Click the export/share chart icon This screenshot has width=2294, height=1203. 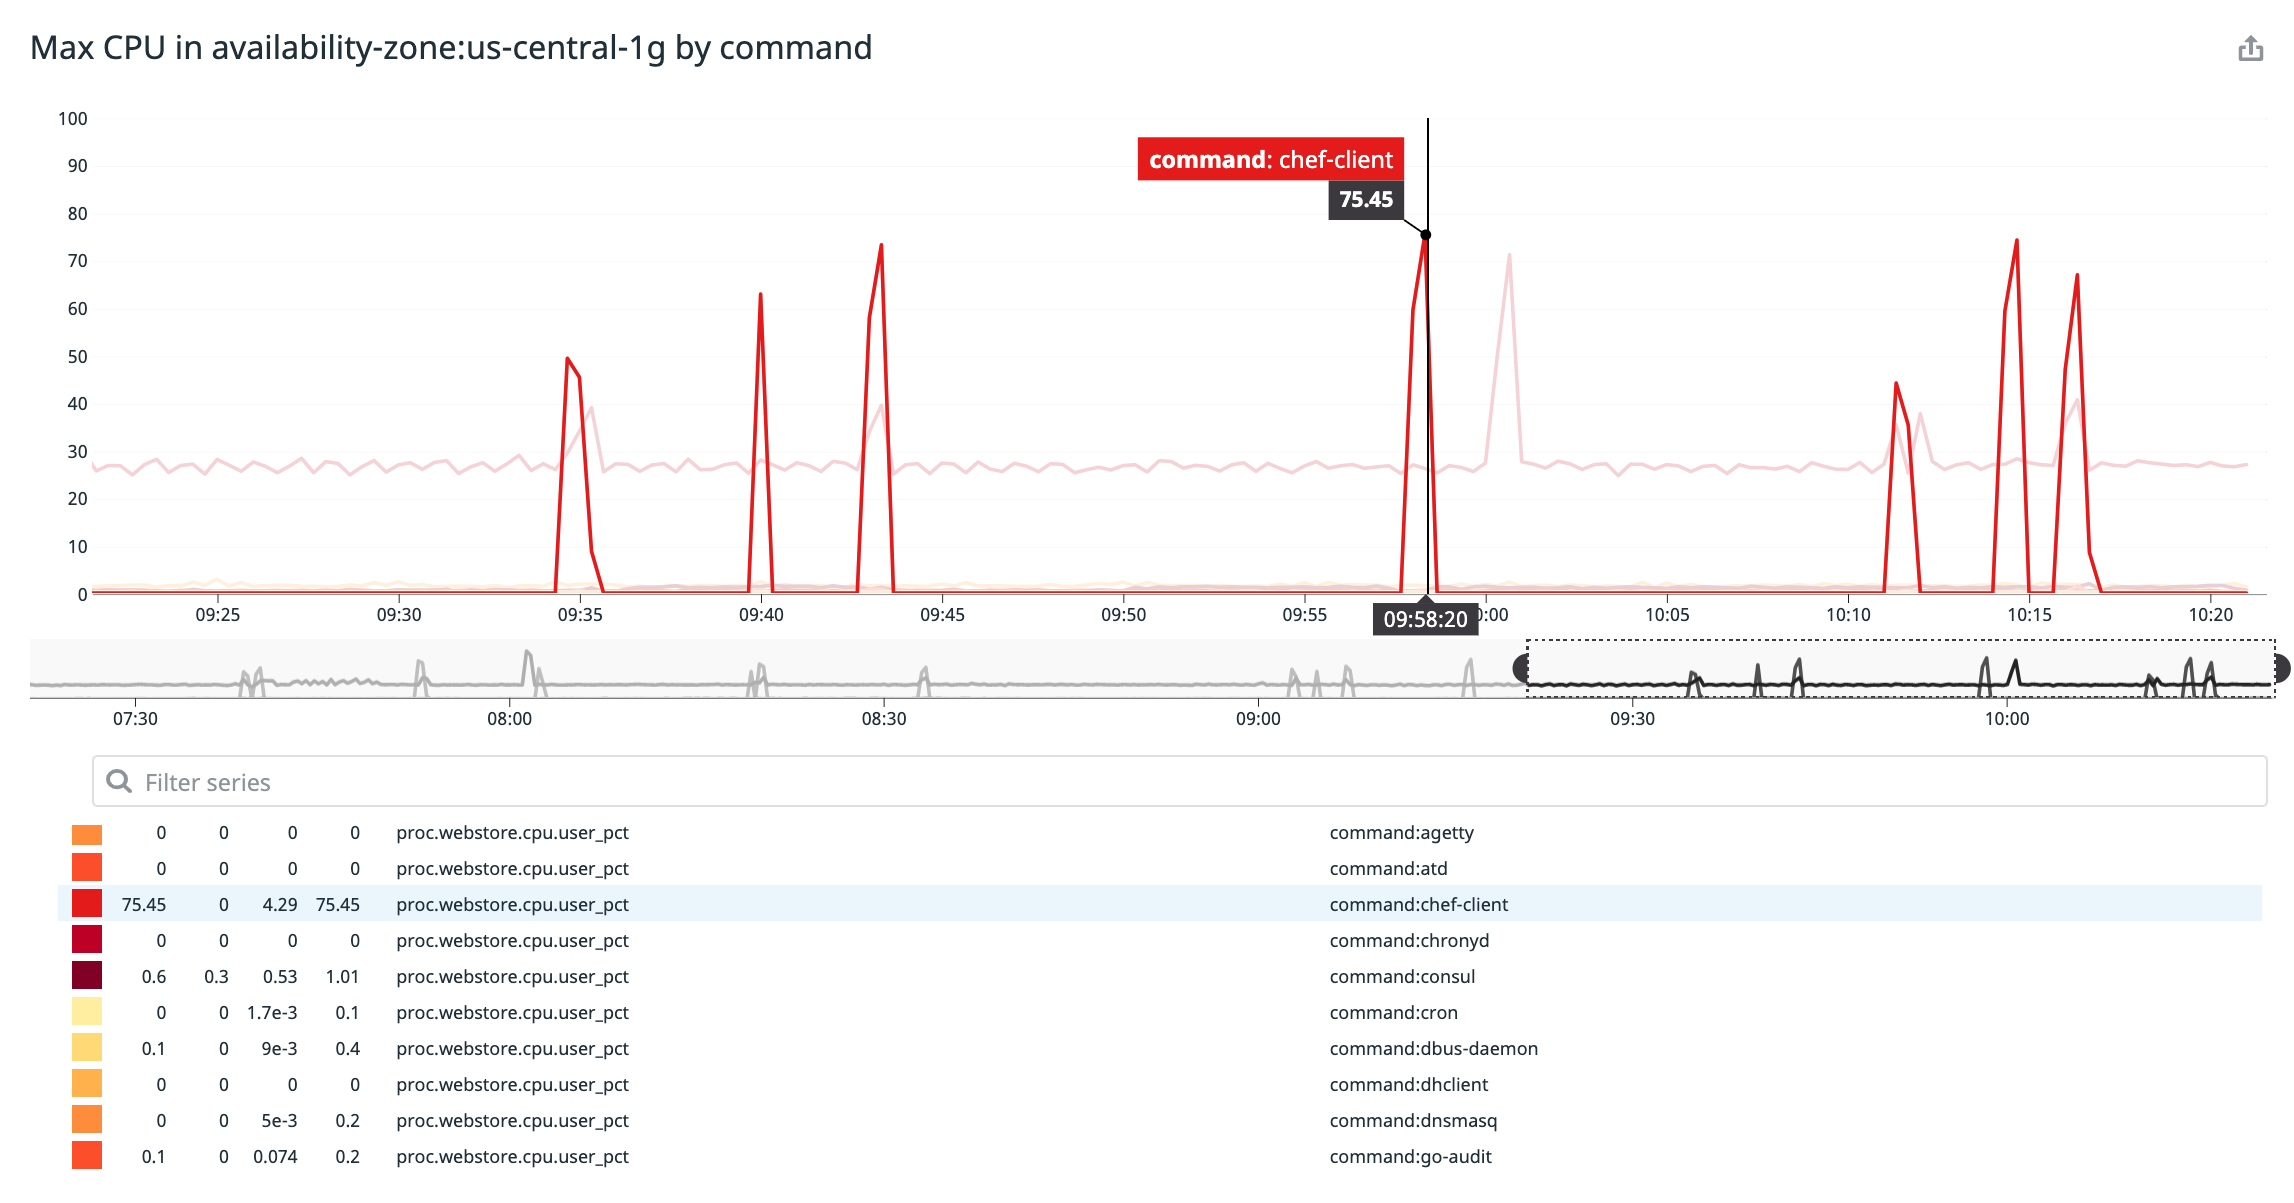(x=2250, y=47)
